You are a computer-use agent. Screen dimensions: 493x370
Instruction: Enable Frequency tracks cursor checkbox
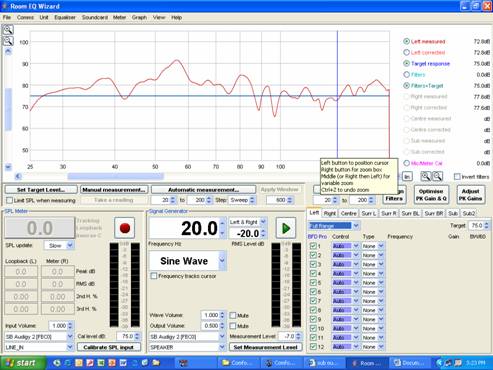click(x=154, y=276)
